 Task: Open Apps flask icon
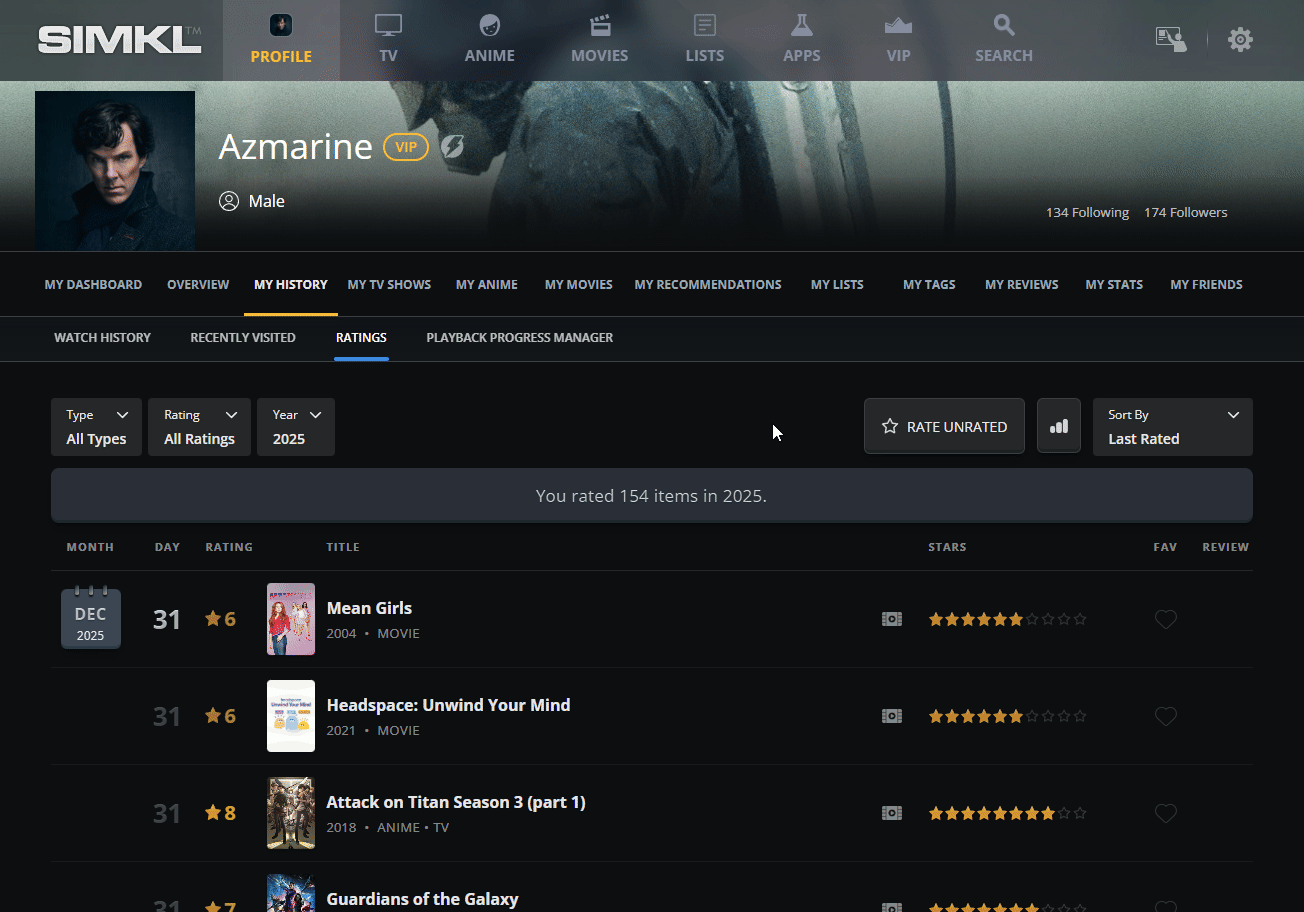coord(801,26)
